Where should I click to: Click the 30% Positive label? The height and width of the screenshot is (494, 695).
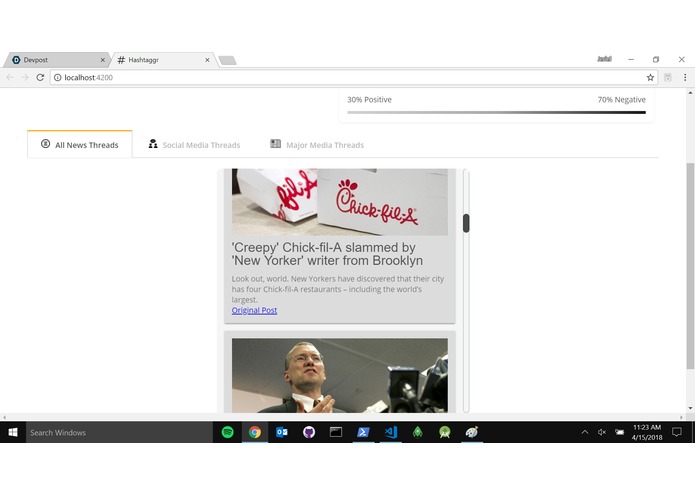click(369, 100)
